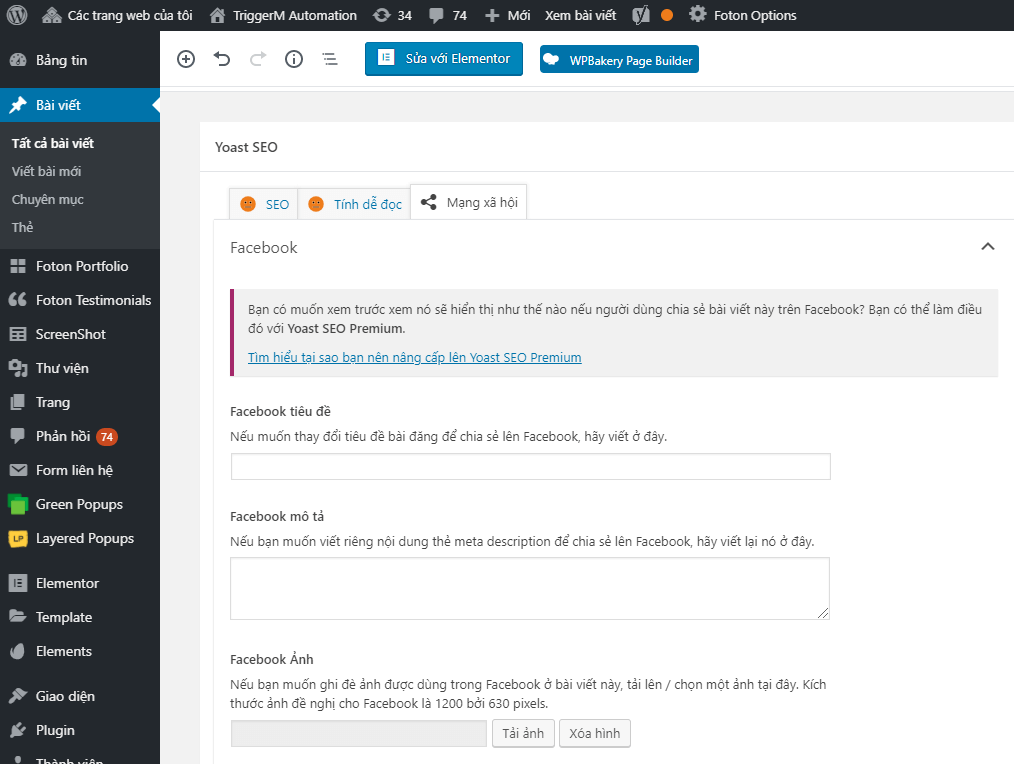Open the Yoast SEO Premium upgrade link
1014x764 pixels.
(414, 357)
